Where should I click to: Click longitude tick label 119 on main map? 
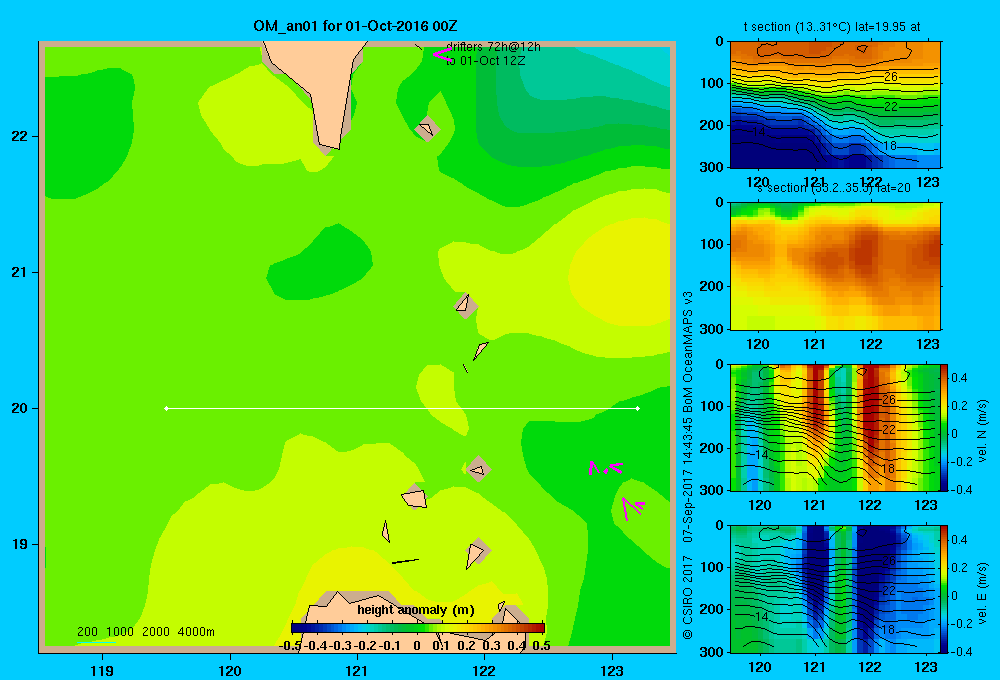pos(102,670)
